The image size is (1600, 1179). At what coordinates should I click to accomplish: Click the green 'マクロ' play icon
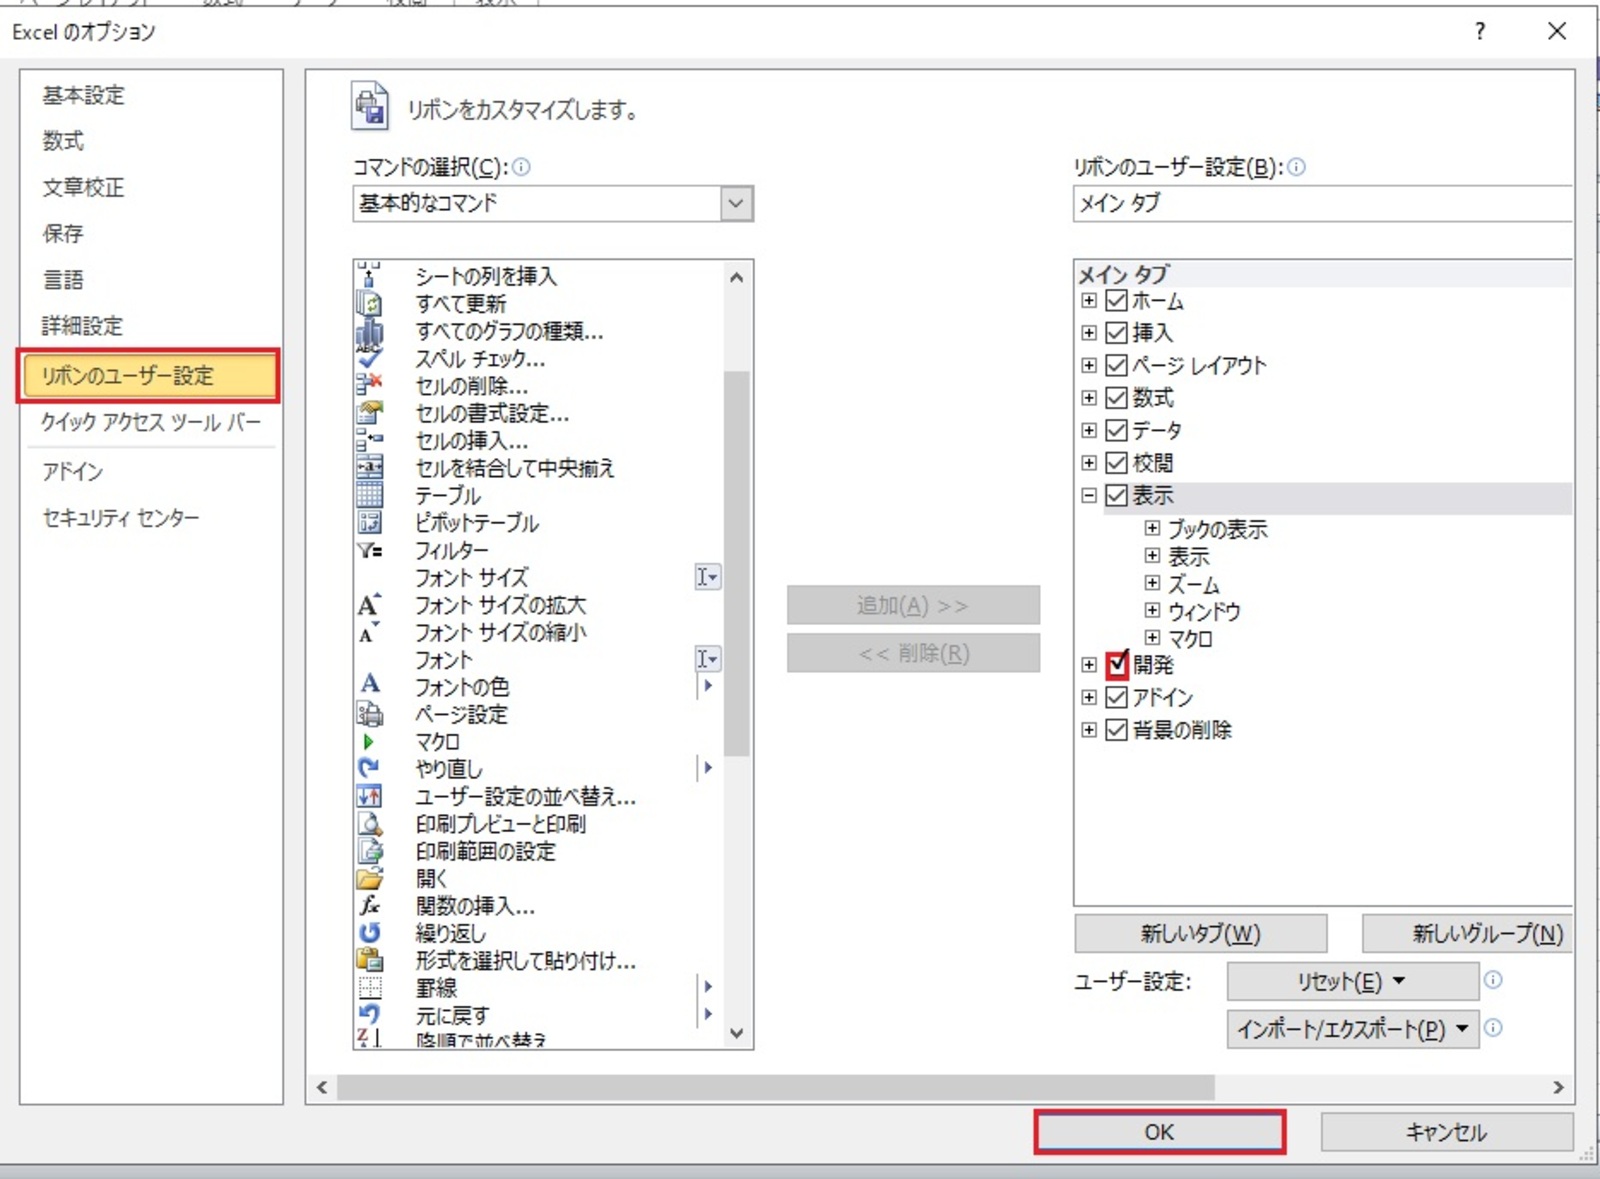coord(368,742)
